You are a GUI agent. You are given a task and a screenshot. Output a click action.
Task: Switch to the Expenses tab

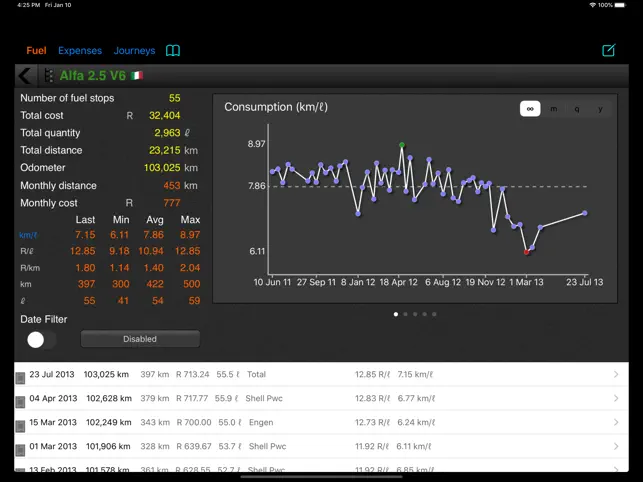coord(80,50)
